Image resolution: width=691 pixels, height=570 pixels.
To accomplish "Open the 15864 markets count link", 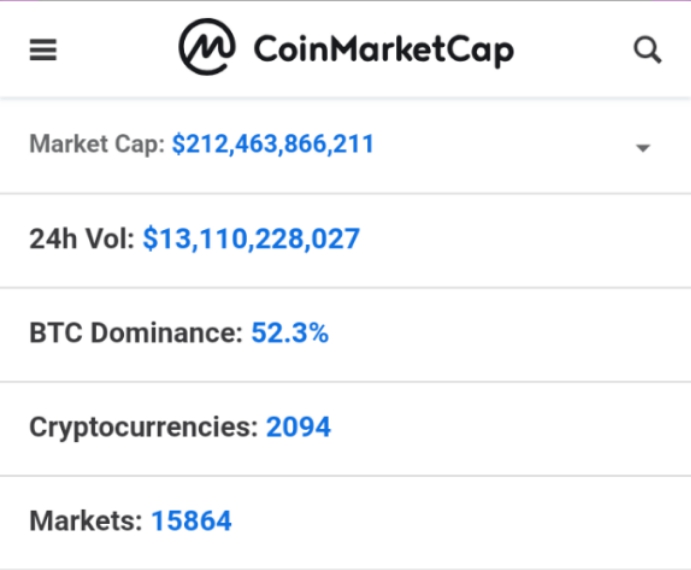I will click(x=191, y=521).
